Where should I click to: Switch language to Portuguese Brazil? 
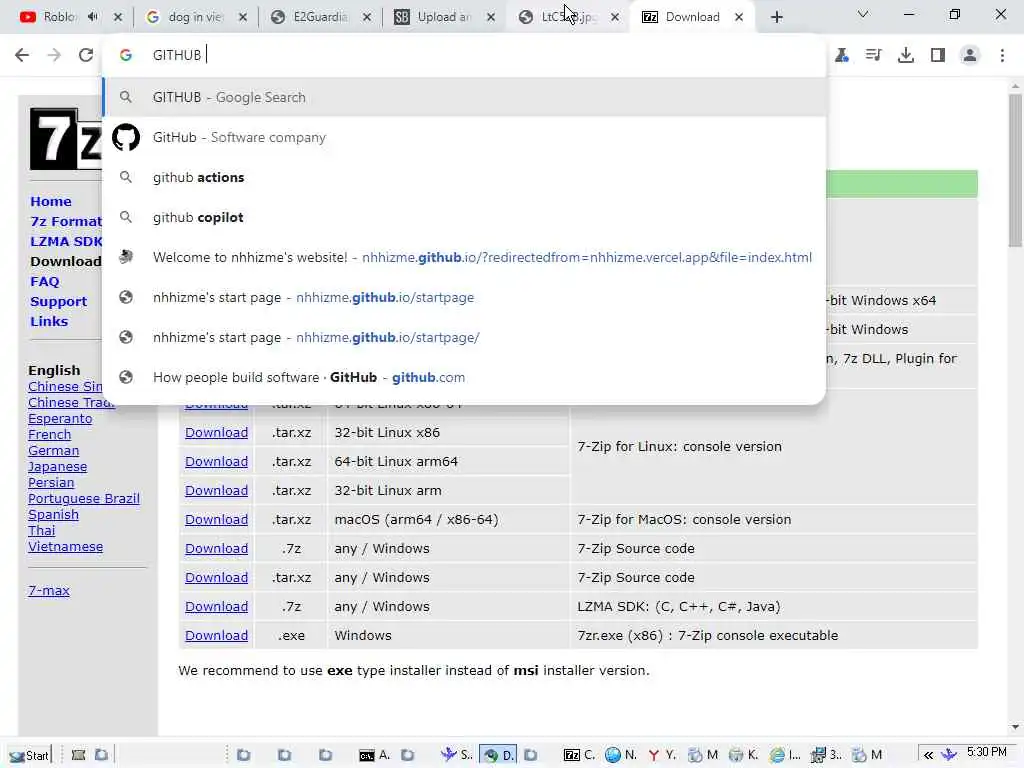tap(84, 498)
